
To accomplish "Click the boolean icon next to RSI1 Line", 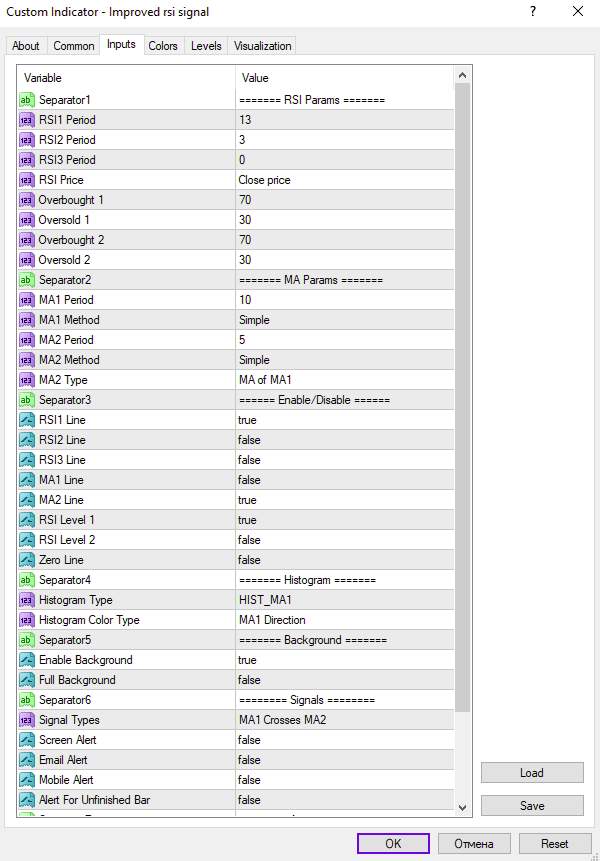I will [x=26, y=420].
